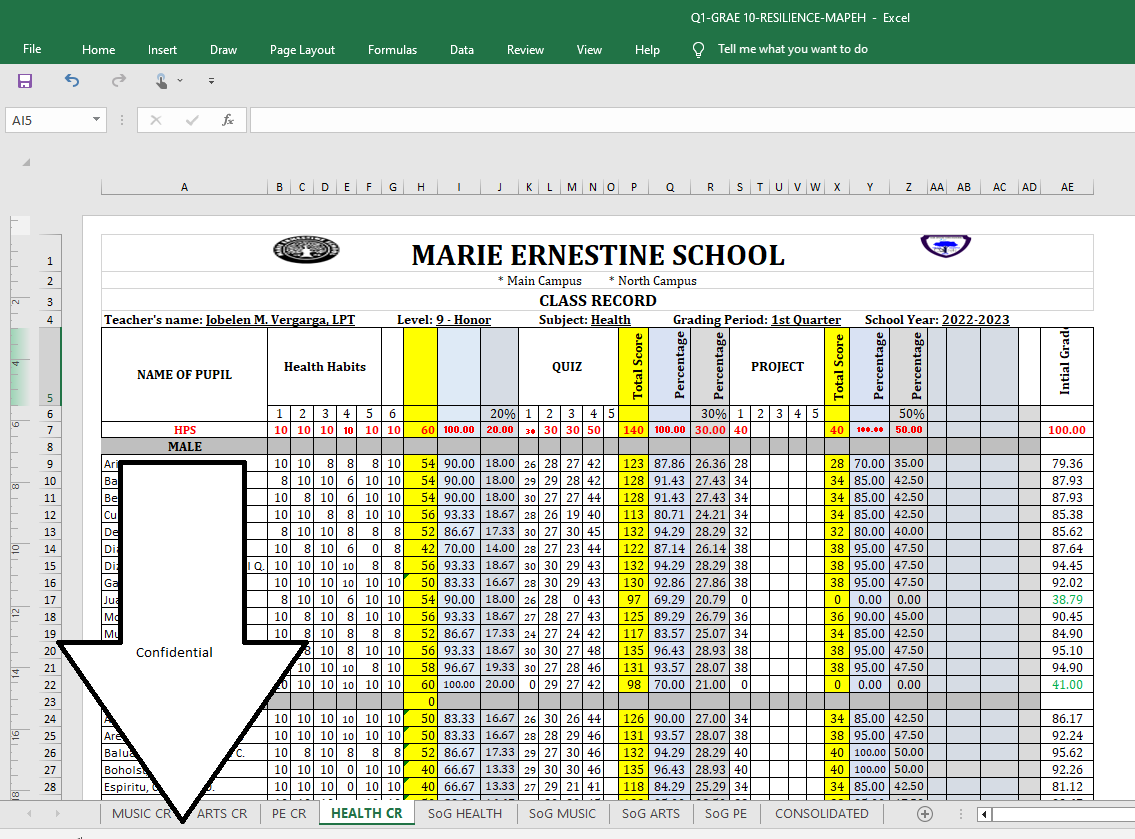Image resolution: width=1135 pixels, height=839 pixels.
Task: Select column H header
Action: point(421,187)
